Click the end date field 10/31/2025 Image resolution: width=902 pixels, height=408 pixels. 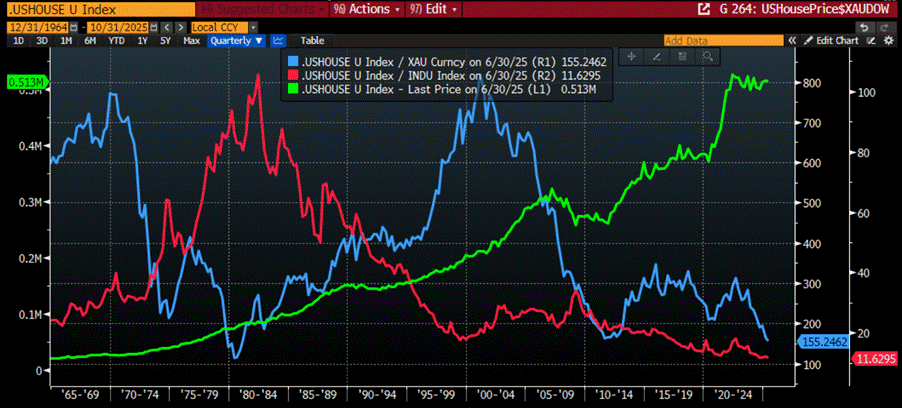[118, 27]
